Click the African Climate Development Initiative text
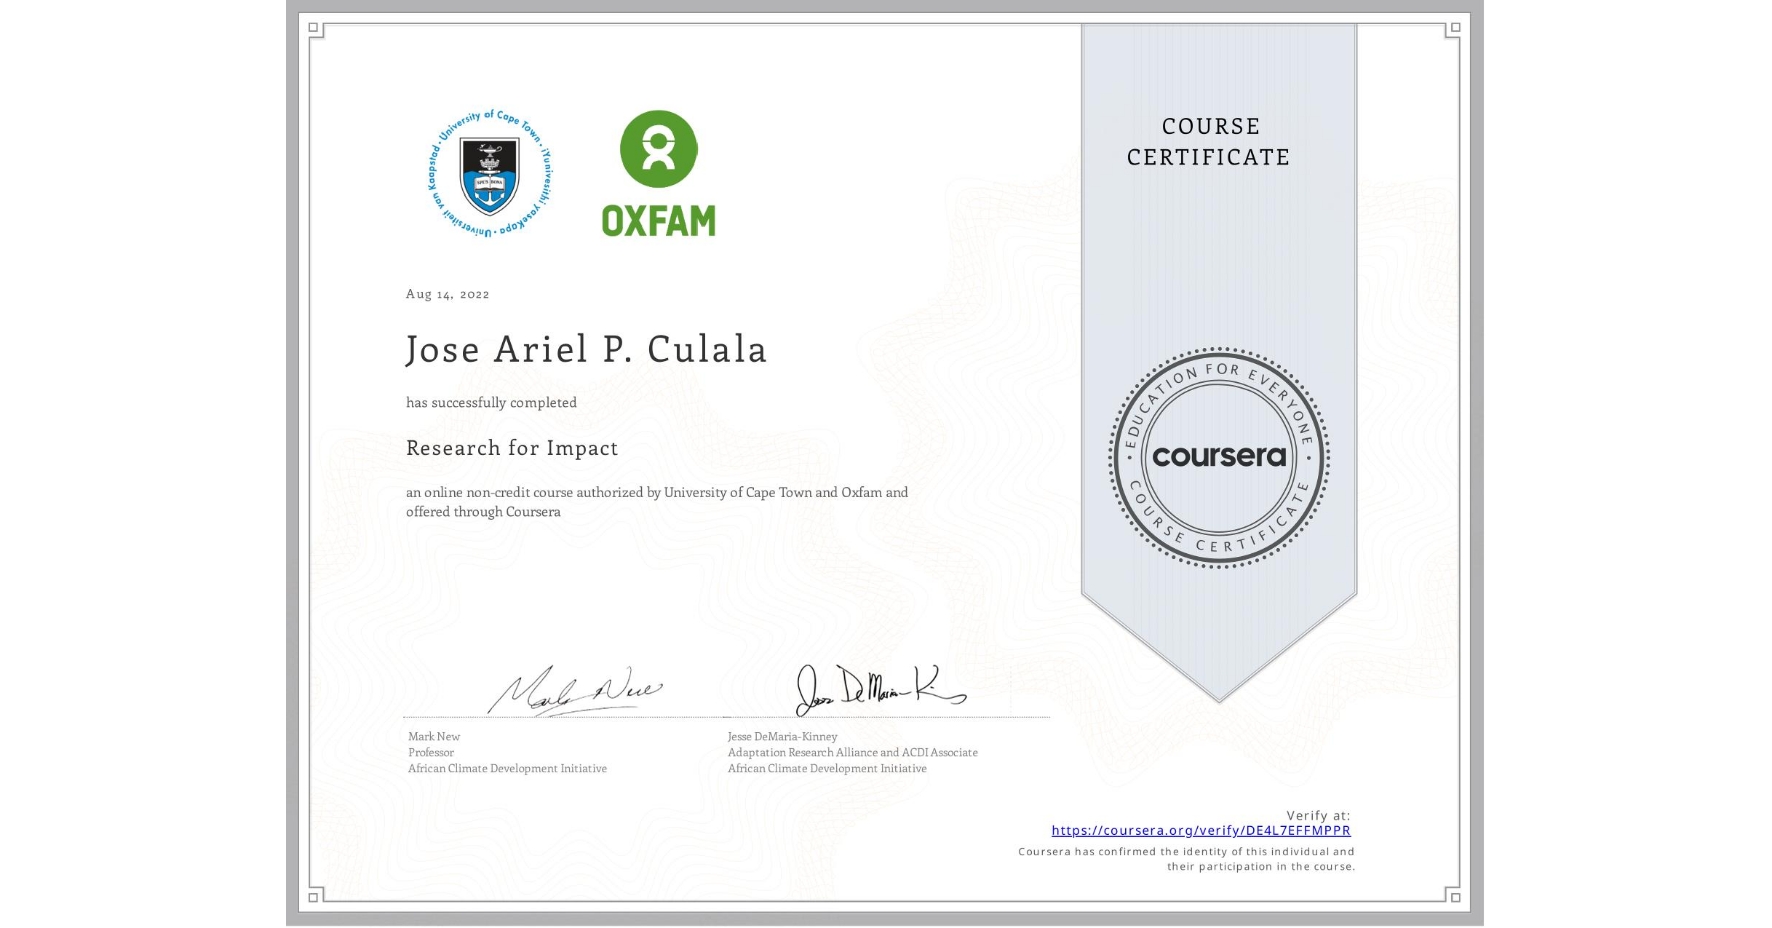The image size is (1772, 928). [506, 768]
